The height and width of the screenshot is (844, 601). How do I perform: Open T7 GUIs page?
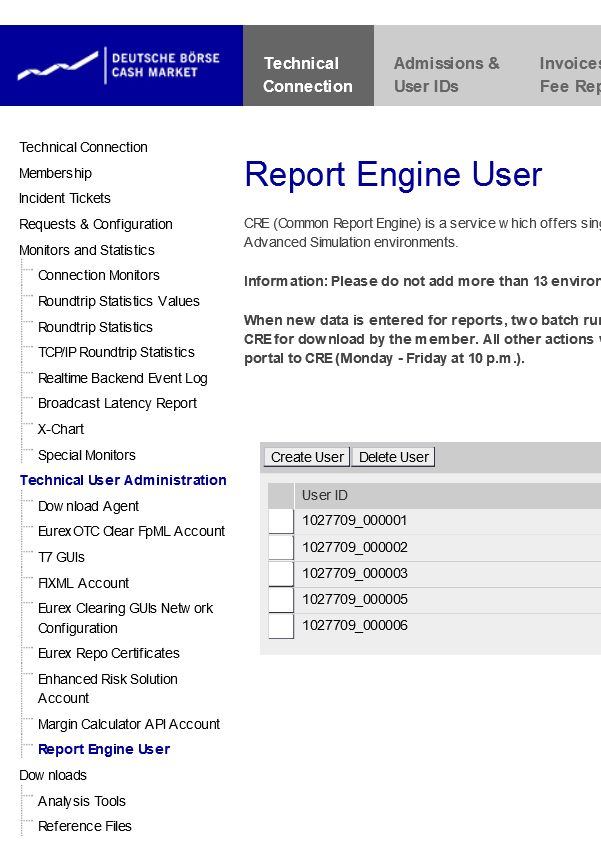tap(61, 558)
